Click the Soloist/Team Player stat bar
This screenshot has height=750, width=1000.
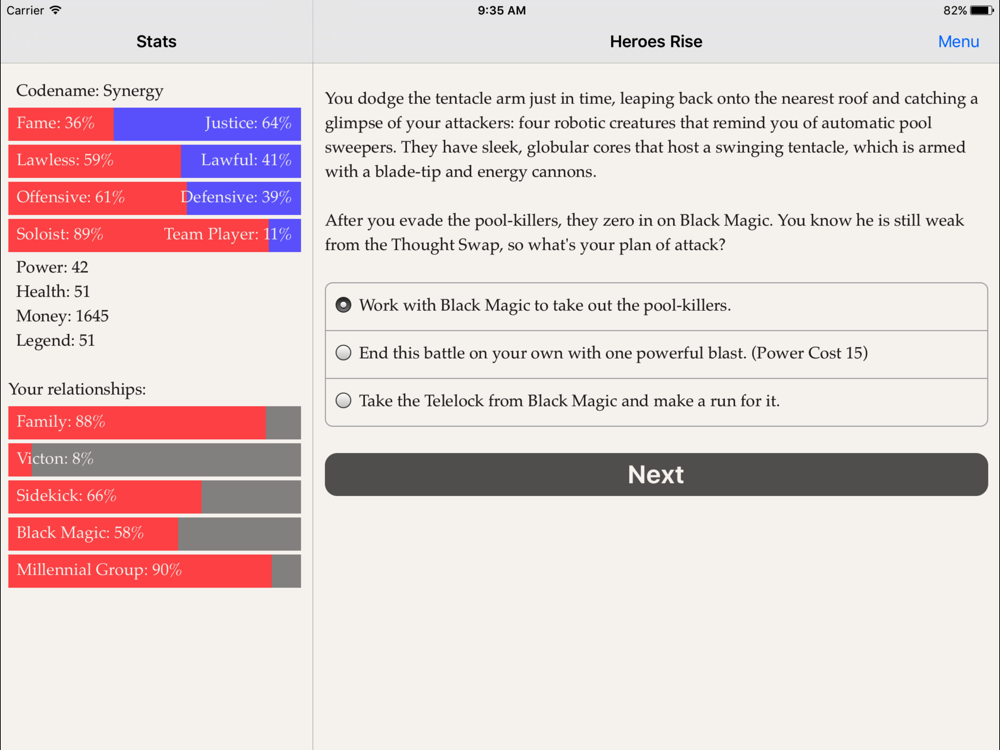click(x=154, y=235)
